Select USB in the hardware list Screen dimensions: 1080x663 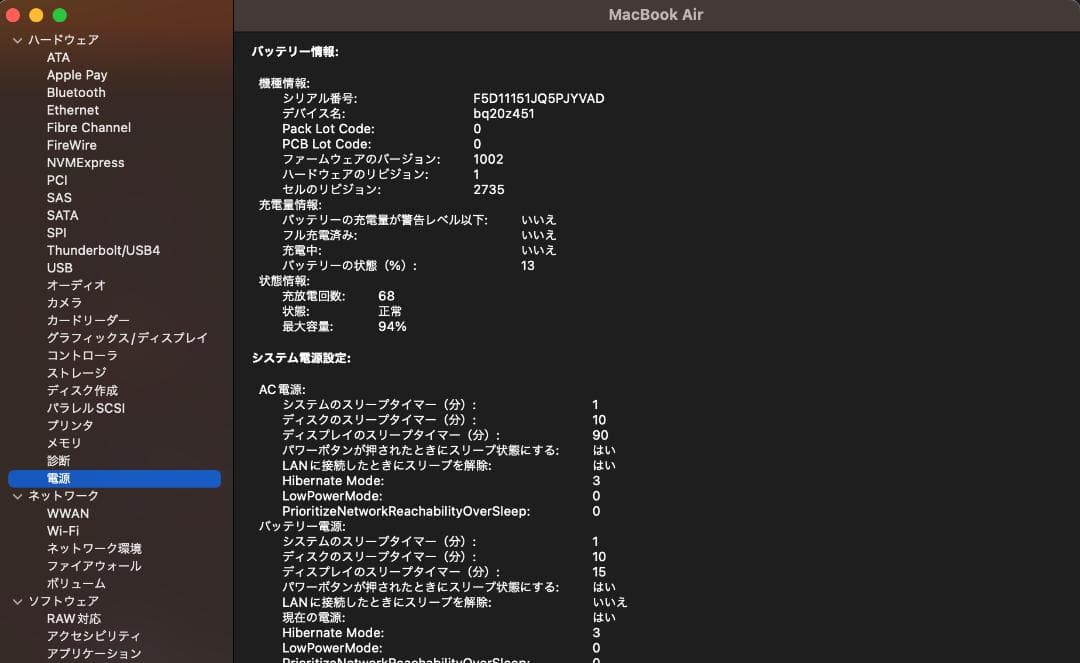coord(59,268)
